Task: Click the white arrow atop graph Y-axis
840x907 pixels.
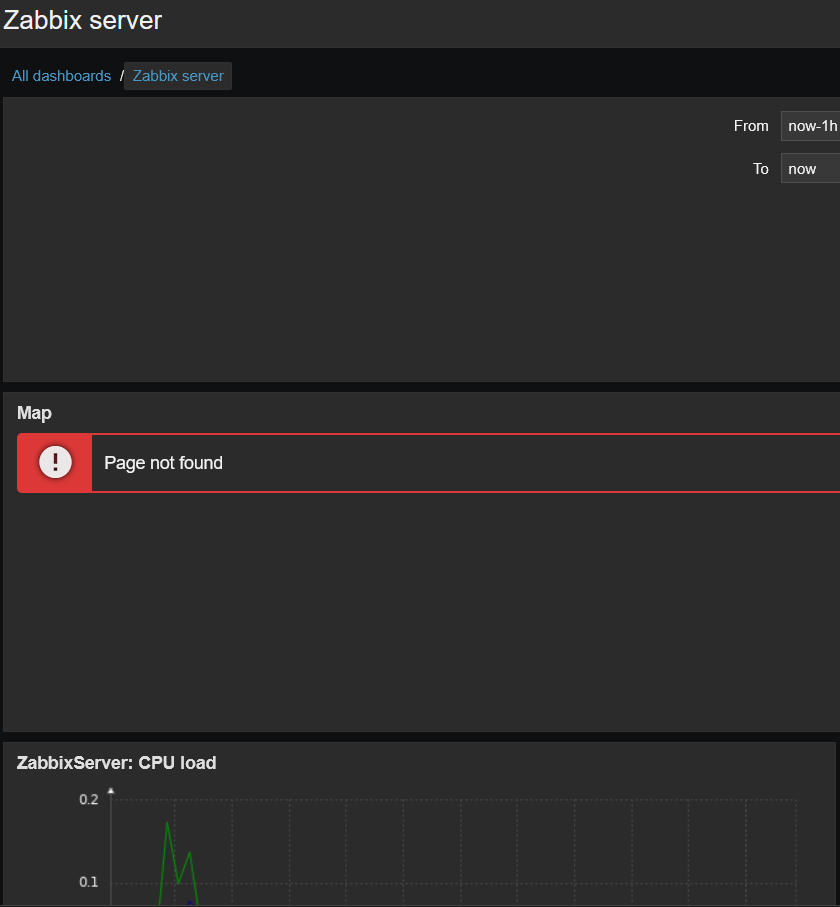Action: (x=111, y=791)
